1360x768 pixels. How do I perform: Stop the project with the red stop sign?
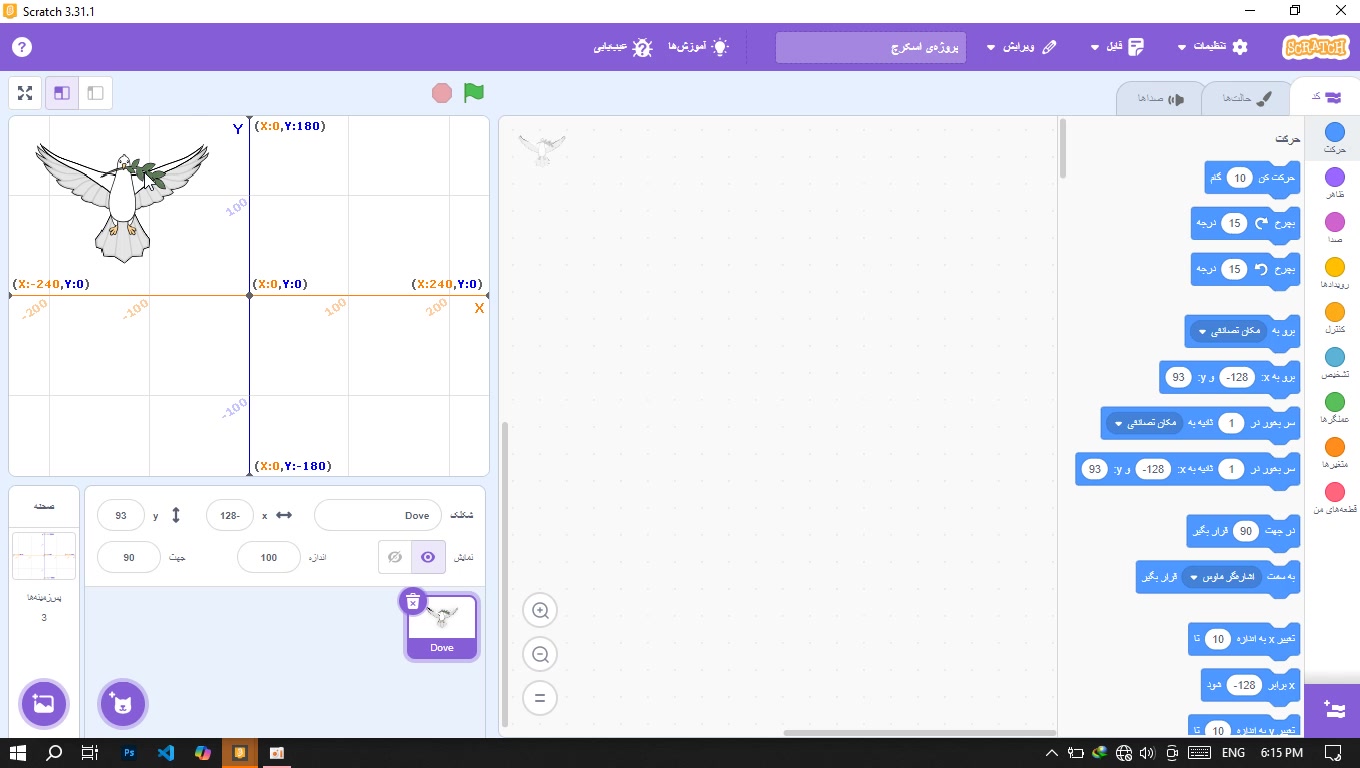pyautogui.click(x=442, y=93)
